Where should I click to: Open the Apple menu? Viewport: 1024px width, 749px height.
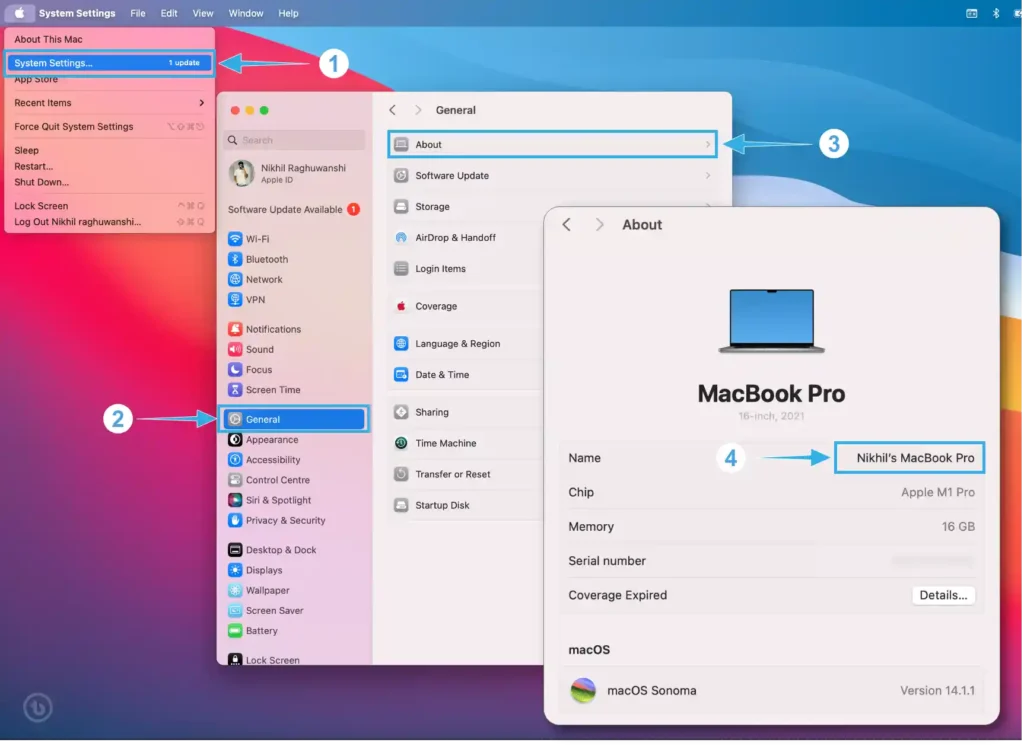tap(19, 13)
